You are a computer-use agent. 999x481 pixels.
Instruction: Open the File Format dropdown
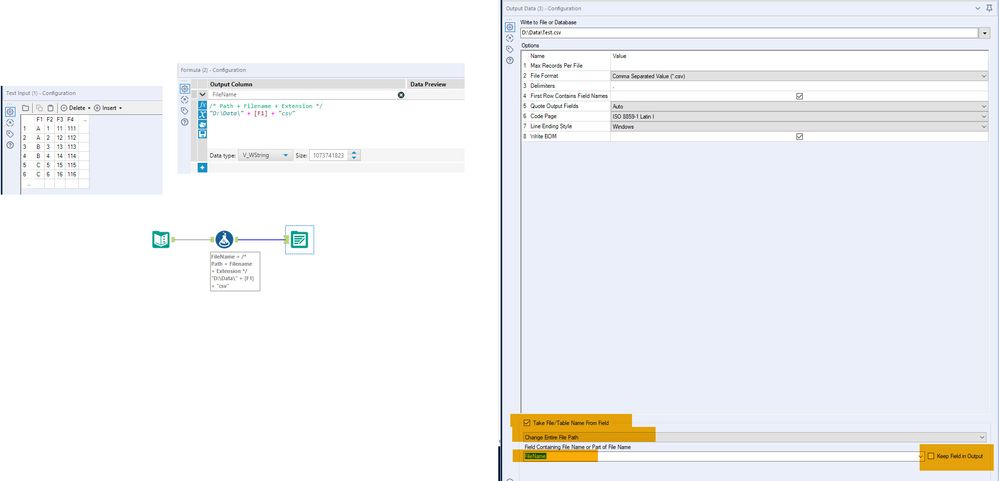tap(799, 76)
